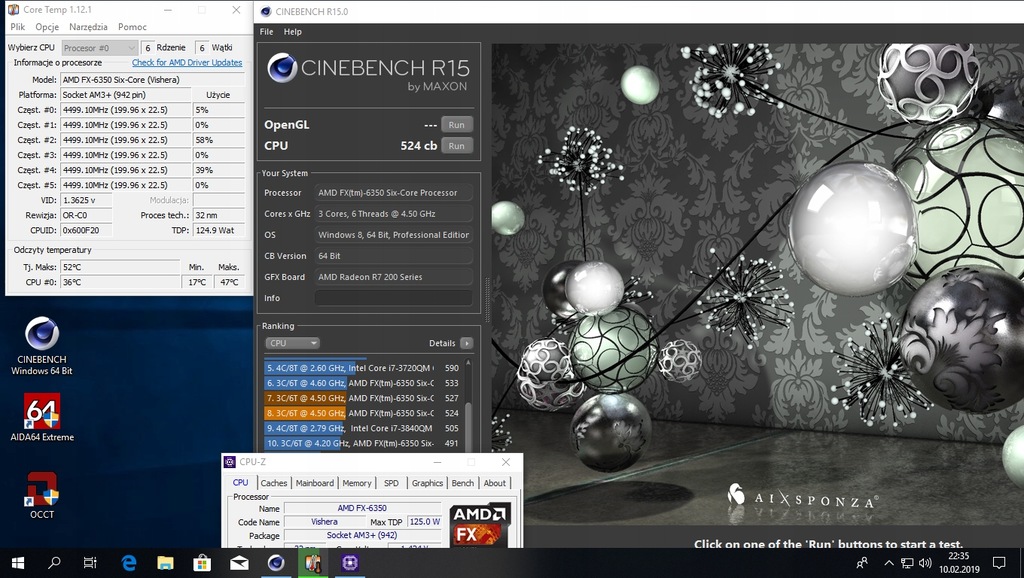Click the VID value 1.3625 v

pos(86,200)
